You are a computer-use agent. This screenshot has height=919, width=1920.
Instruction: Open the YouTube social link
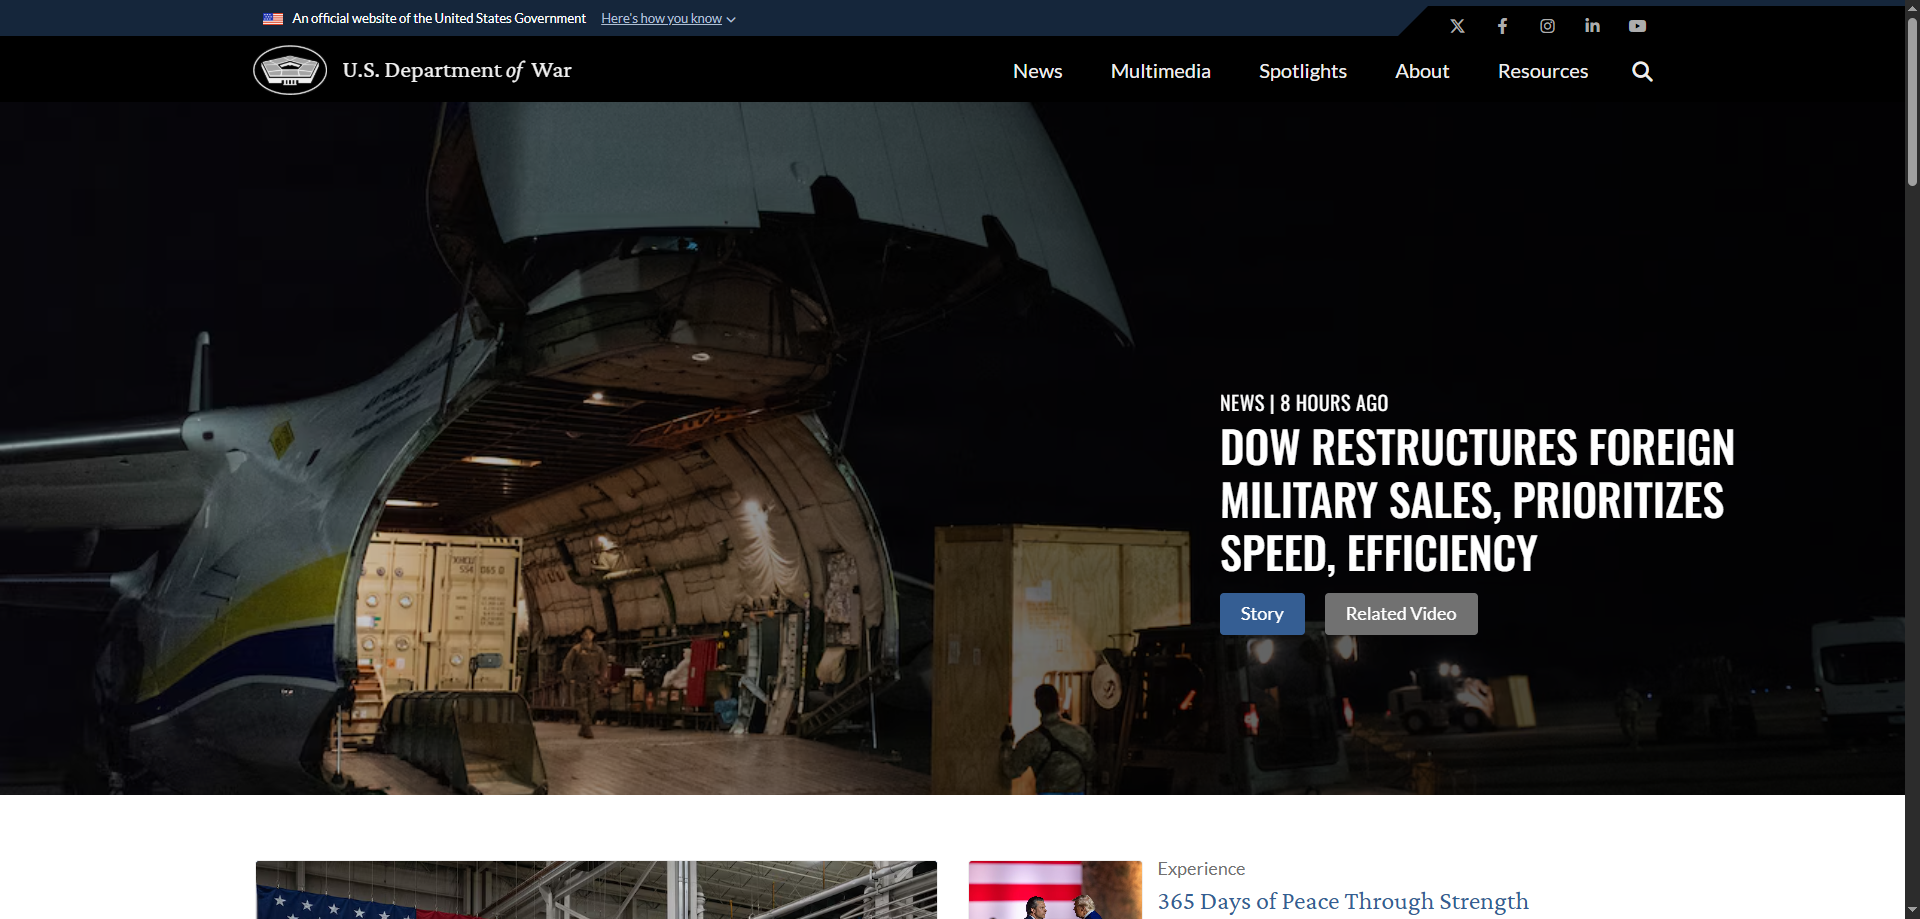point(1637,26)
